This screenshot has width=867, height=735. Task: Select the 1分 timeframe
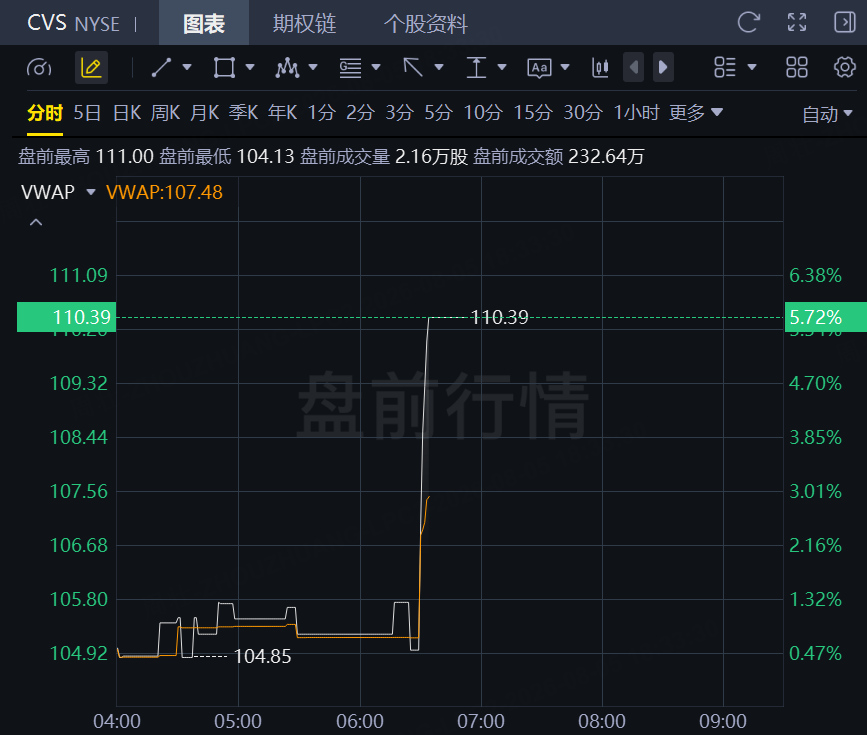tap(322, 113)
